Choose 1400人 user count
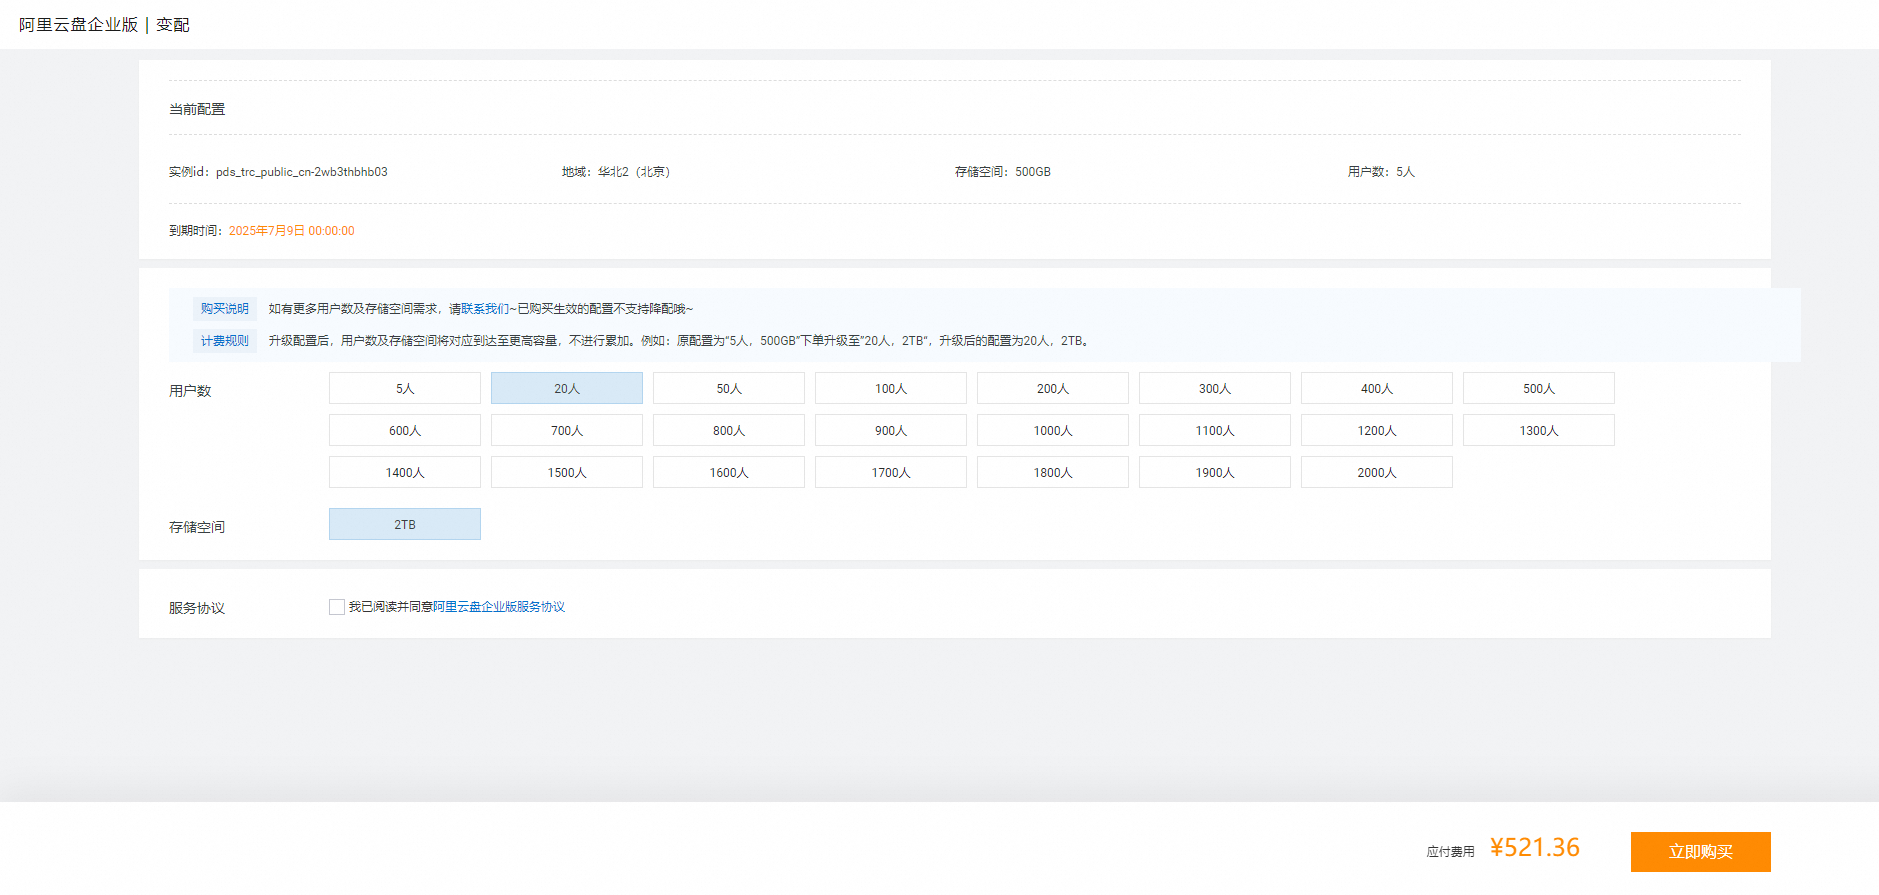Viewport: 1879px width, 895px height. 405,472
